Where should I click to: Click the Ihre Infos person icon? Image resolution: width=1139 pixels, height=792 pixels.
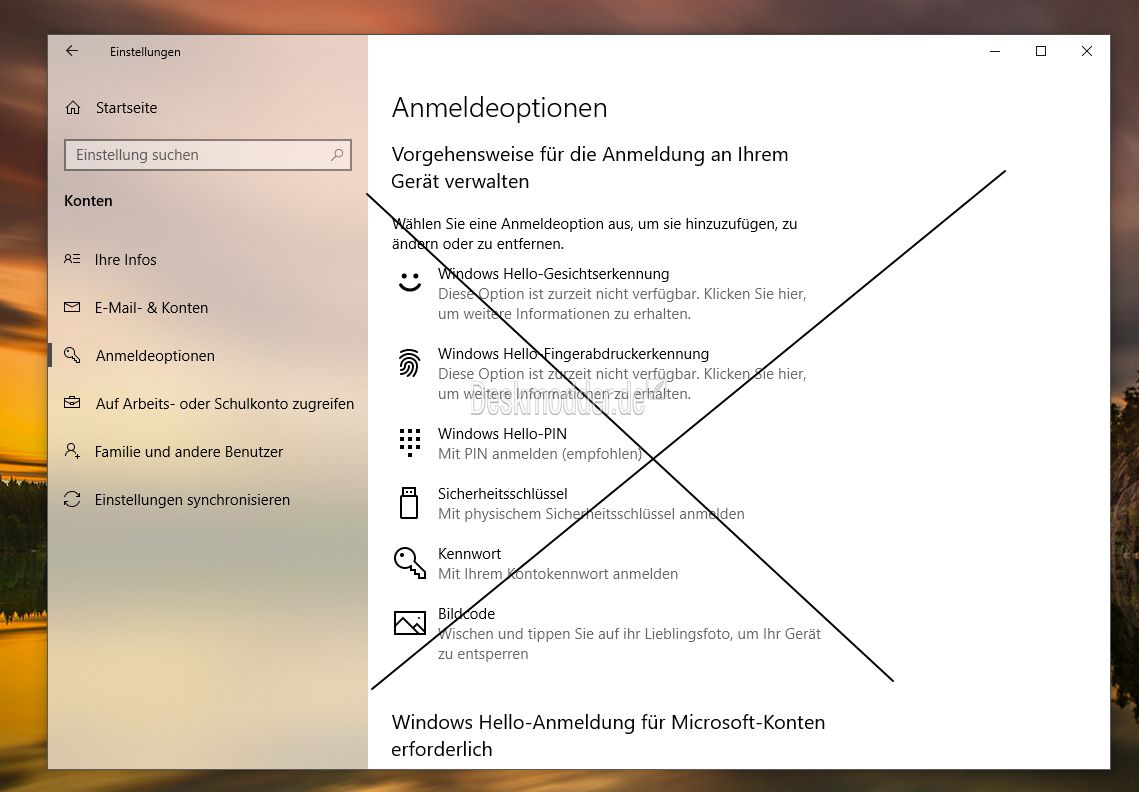click(72, 259)
